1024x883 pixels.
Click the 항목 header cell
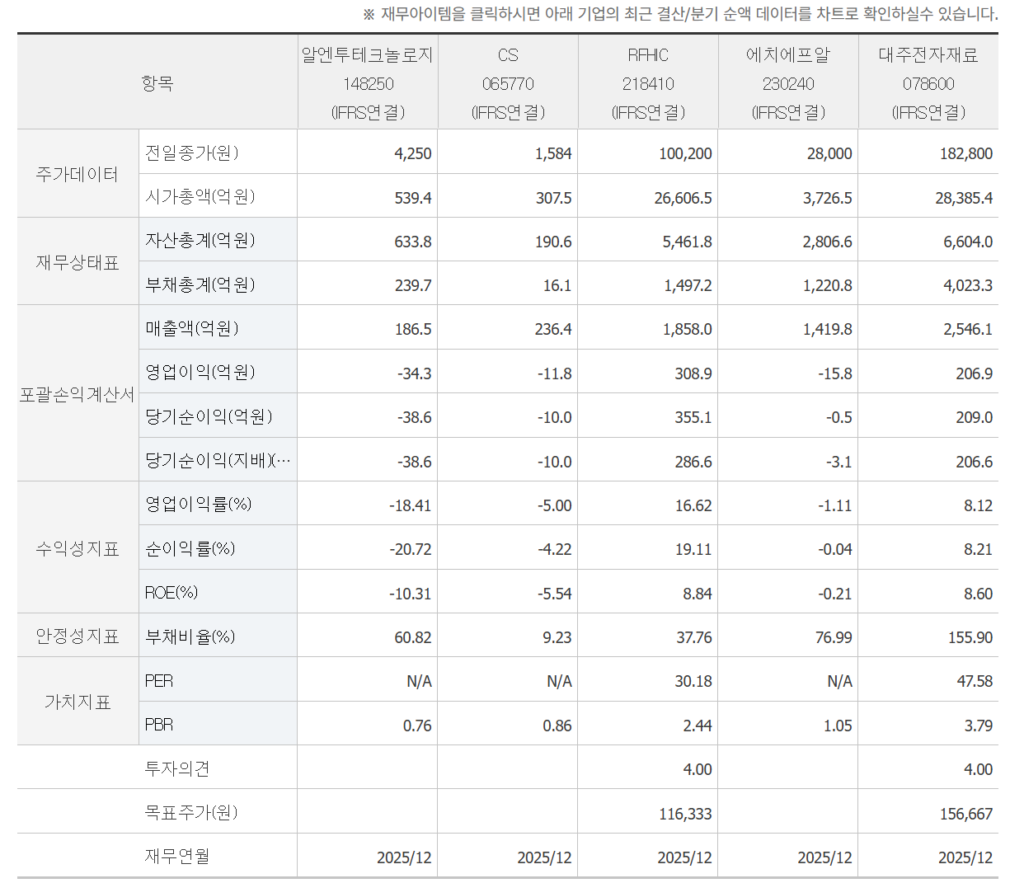tap(157, 83)
